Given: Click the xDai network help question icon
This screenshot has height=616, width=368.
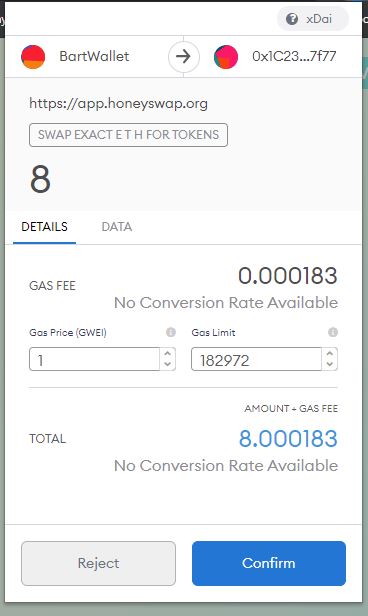Looking at the screenshot, I should point(292,19).
